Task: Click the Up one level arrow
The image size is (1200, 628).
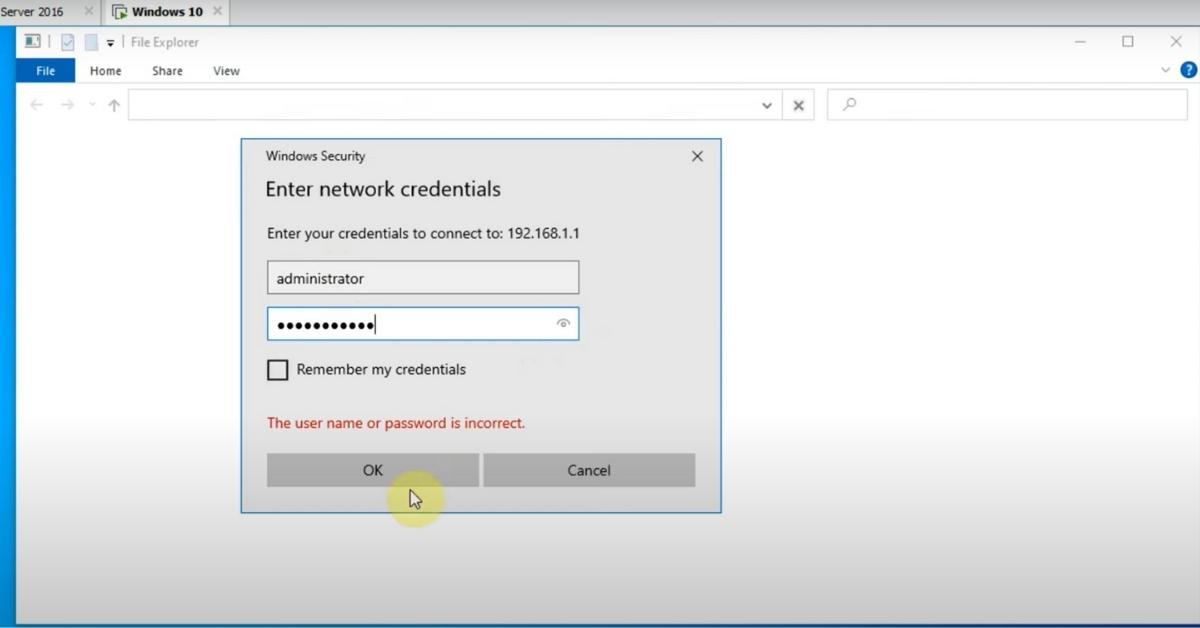Action: coord(114,105)
